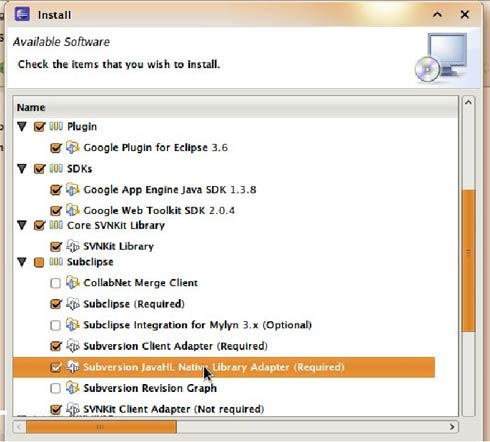Collapse the SDKs category tree
The height and width of the screenshot is (442, 490).
click(22, 169)
